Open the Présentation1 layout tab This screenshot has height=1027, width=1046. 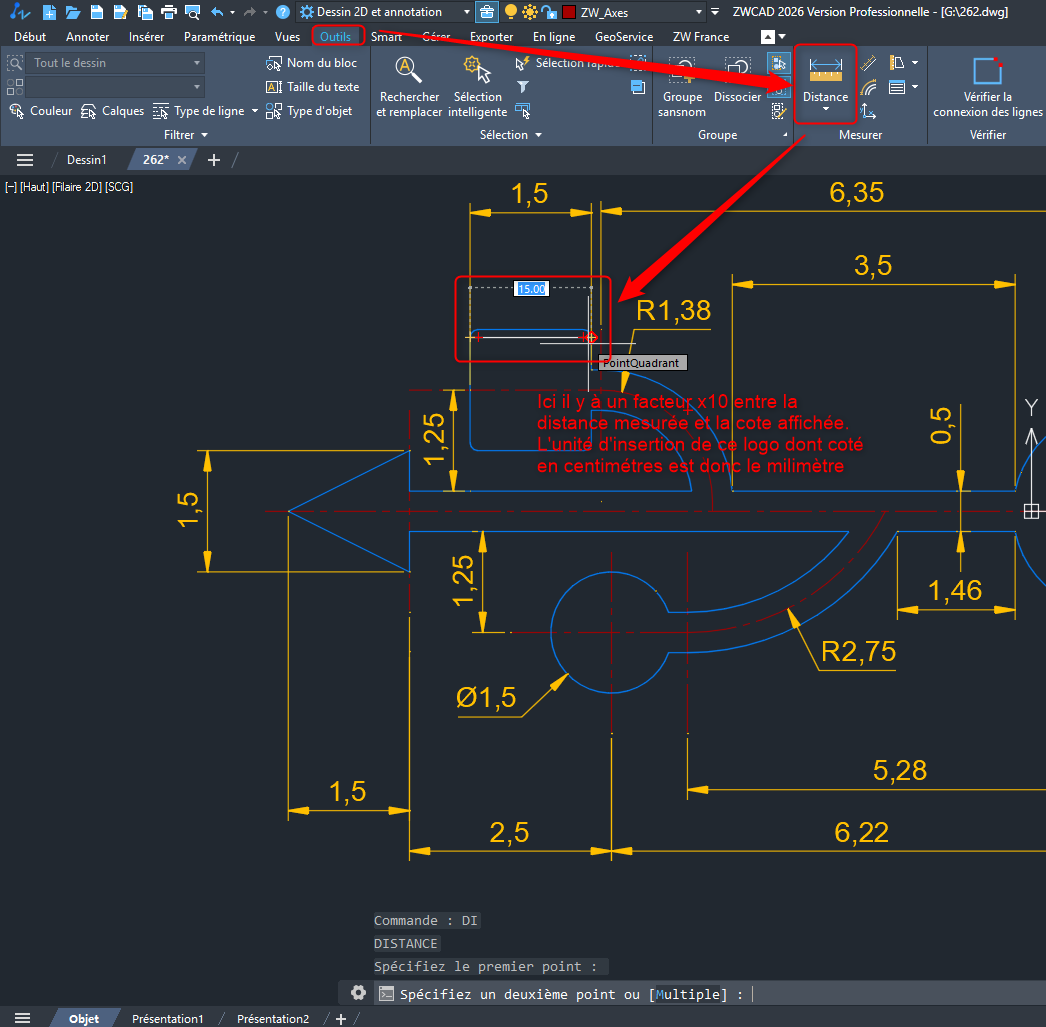pyautogui.click(x=167, y=1019)
